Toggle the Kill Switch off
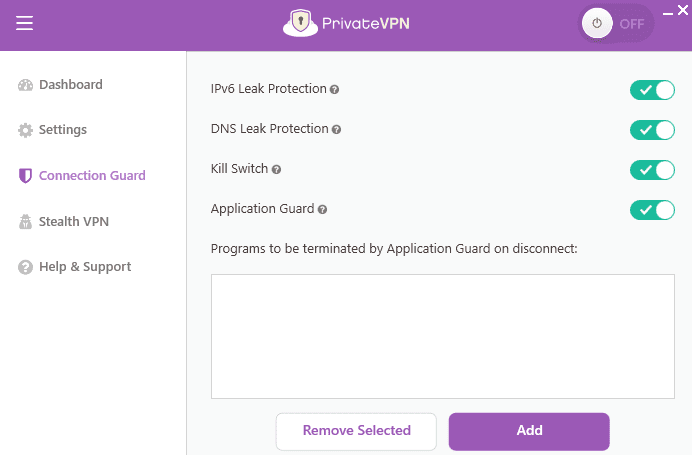The image size is (692, 455). click(653, 170)
